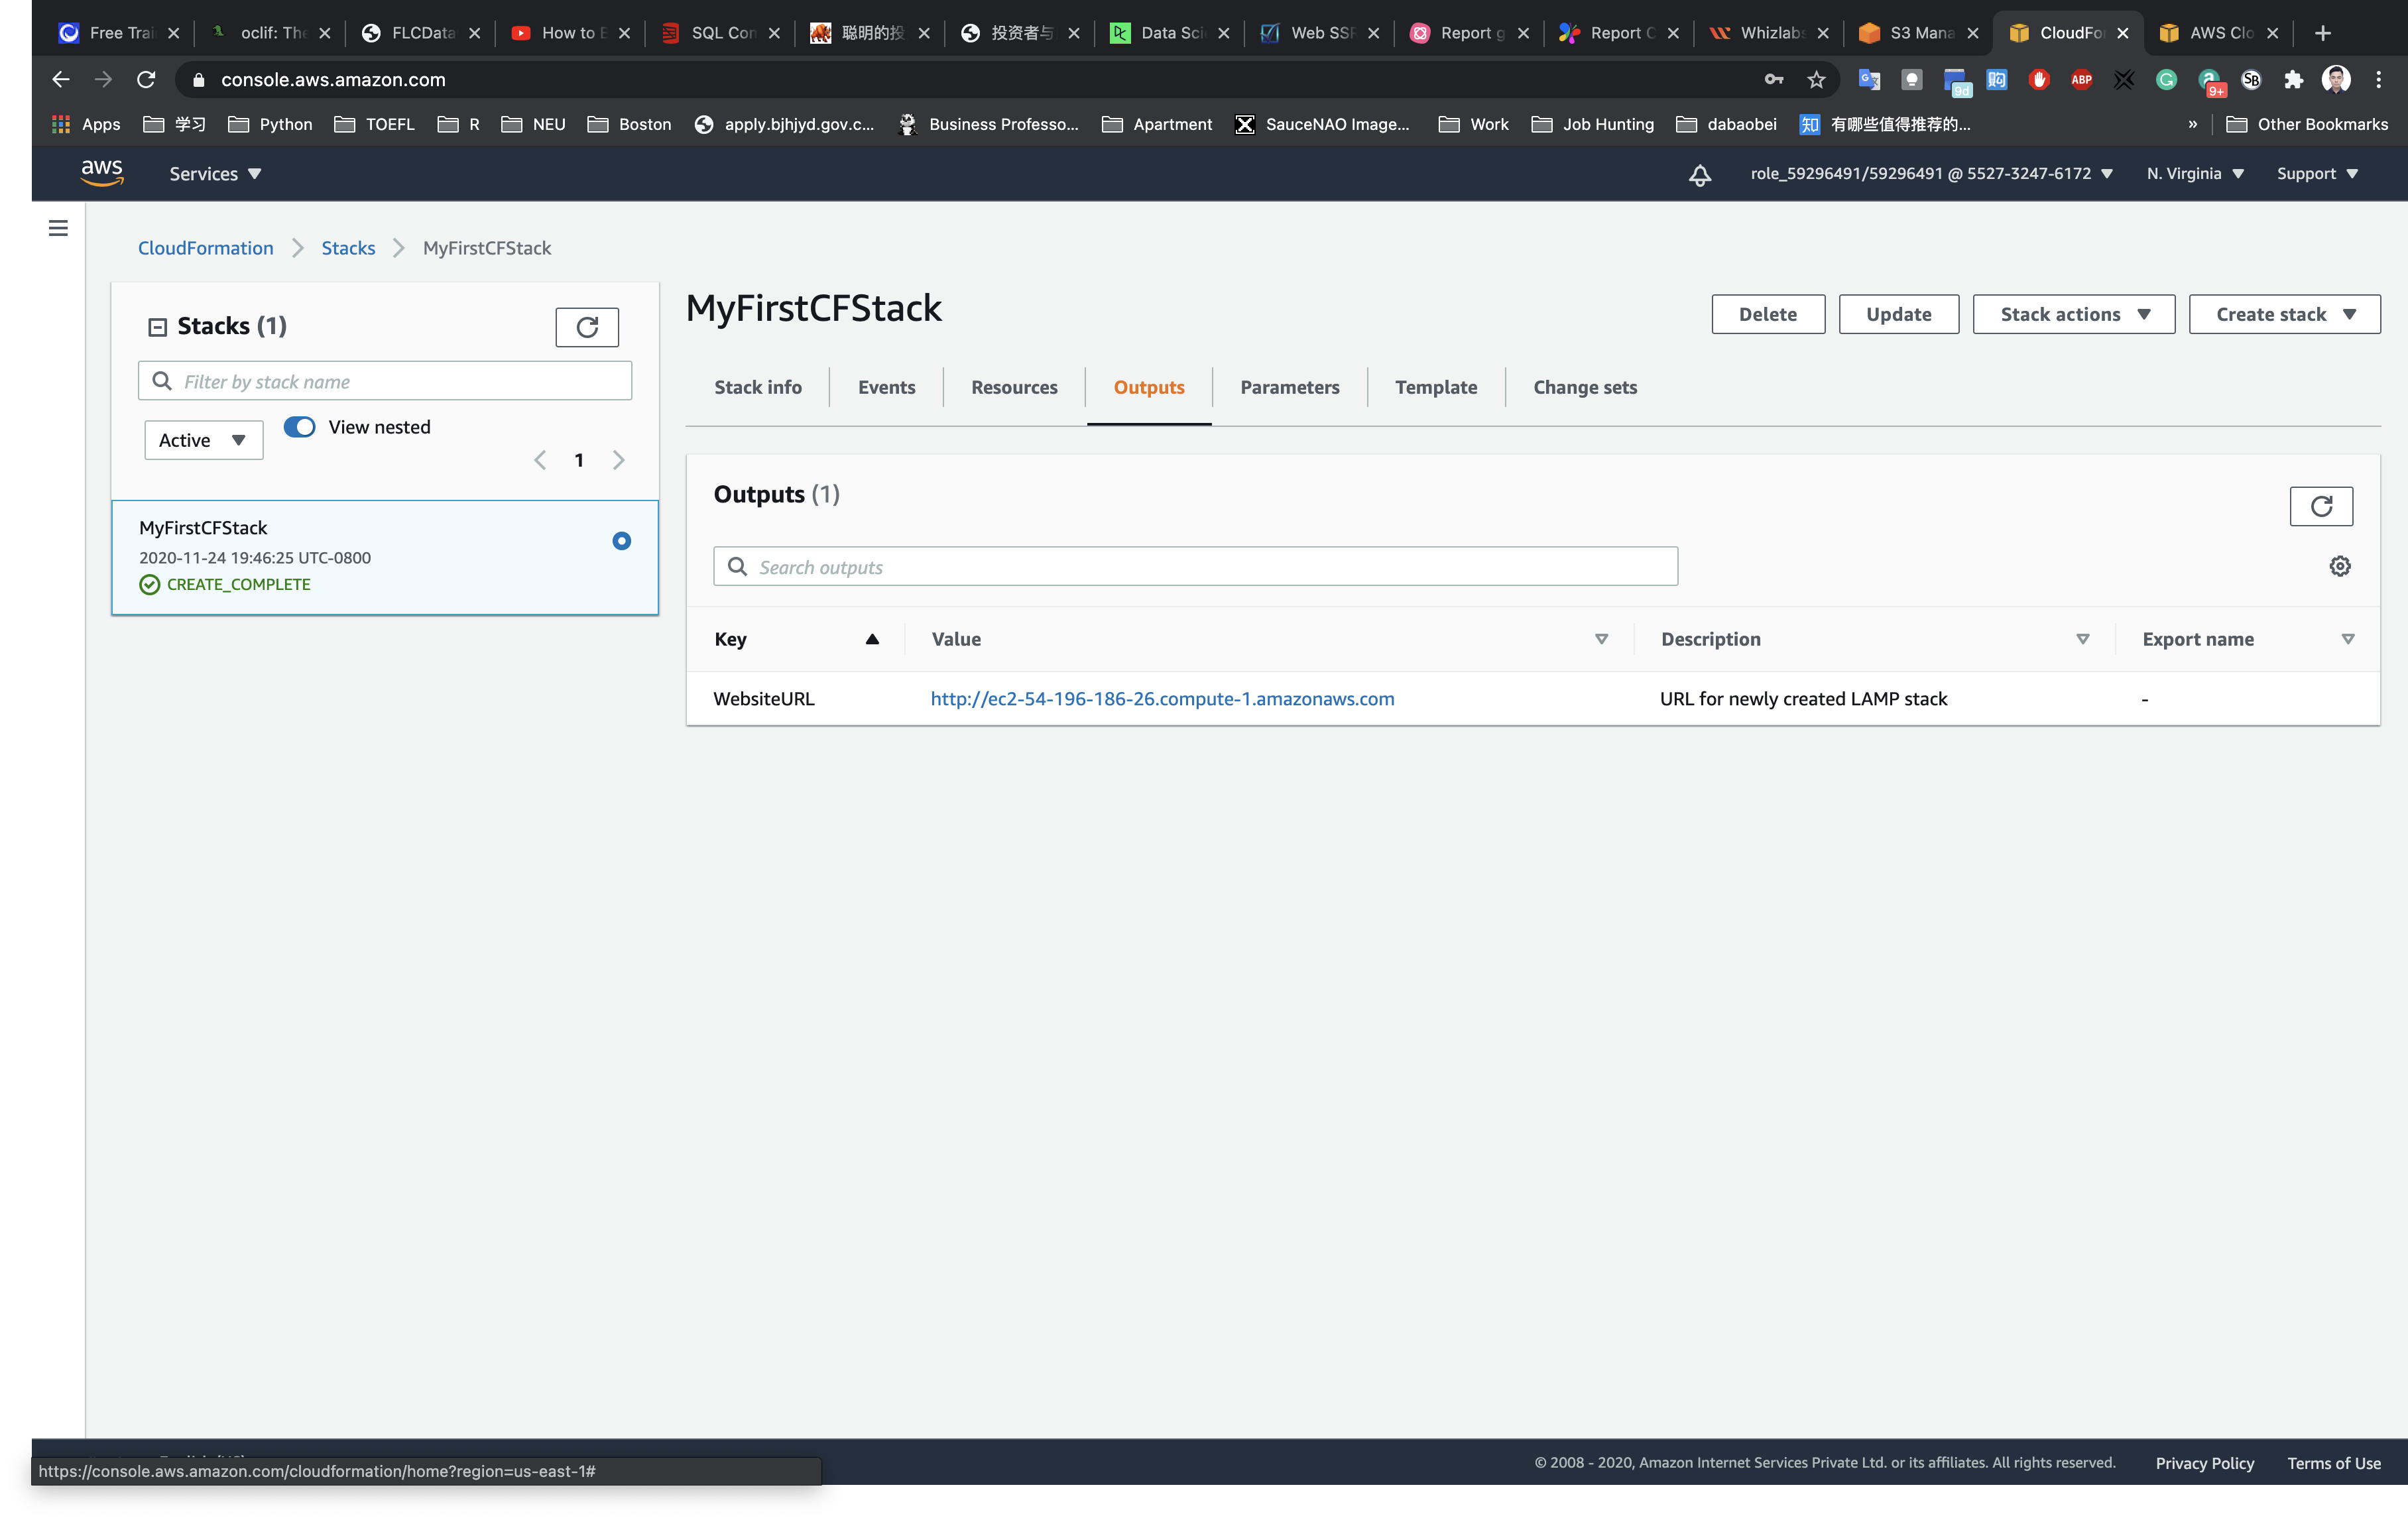Image resolution: width=2408 pixels, height=1522 pixels.
Task: Expand the Stack actions dropdown
Action: pyautogui.click(x=2073, y=314)
